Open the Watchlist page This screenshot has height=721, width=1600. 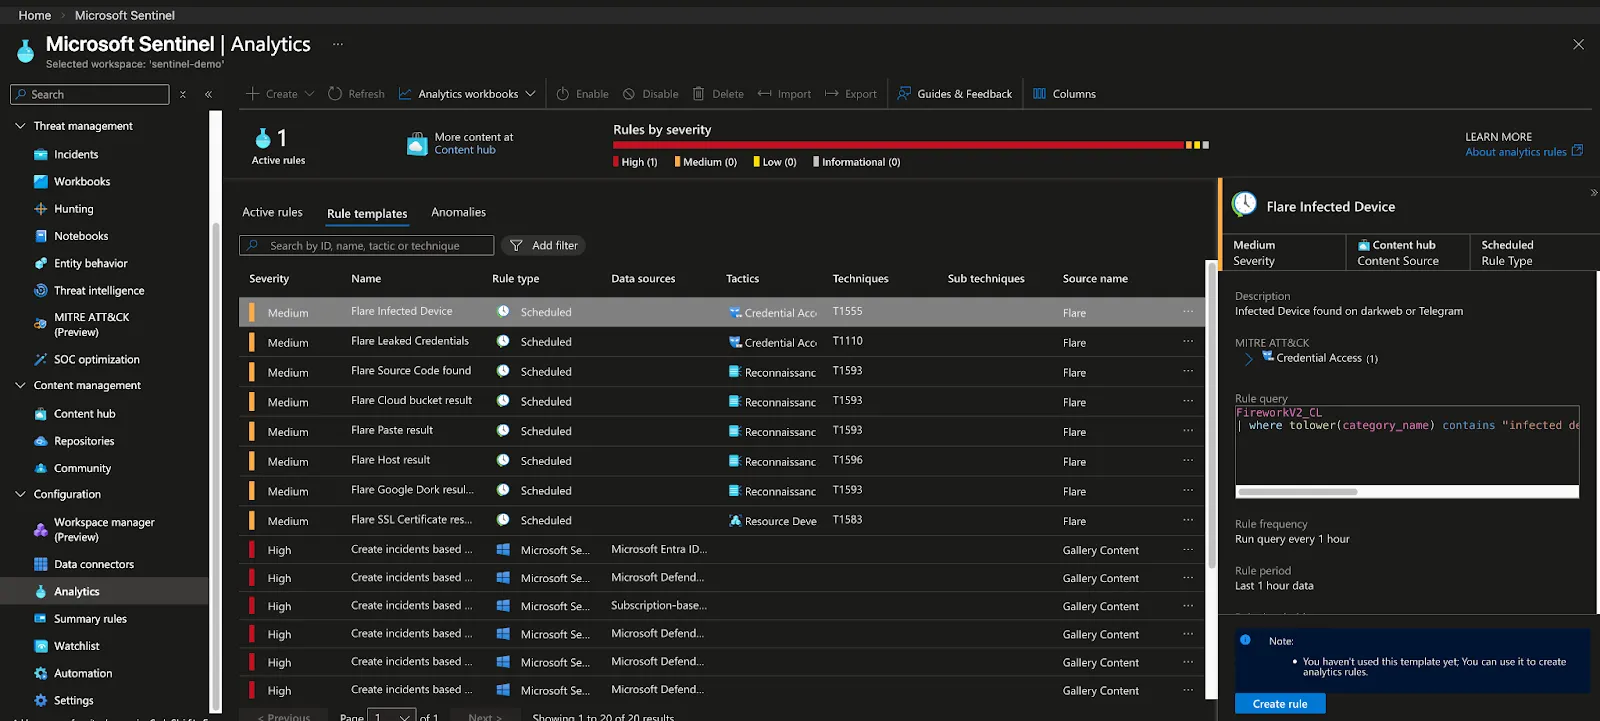(76, 646)
